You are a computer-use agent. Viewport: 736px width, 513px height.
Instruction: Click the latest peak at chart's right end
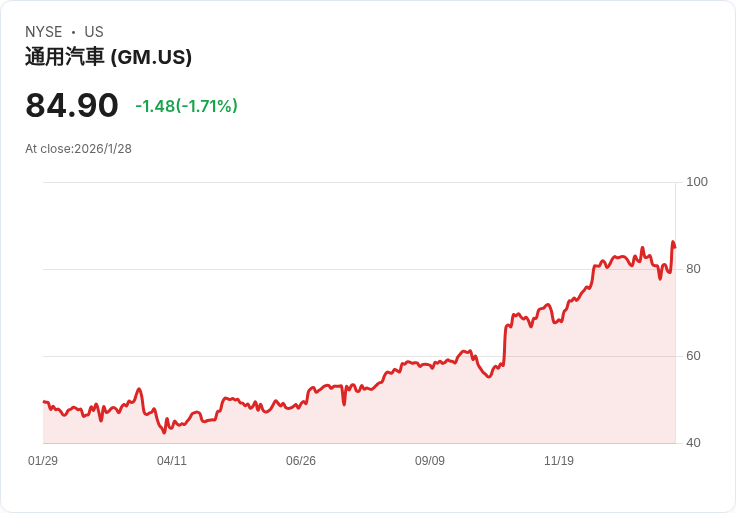coord(673,243)
